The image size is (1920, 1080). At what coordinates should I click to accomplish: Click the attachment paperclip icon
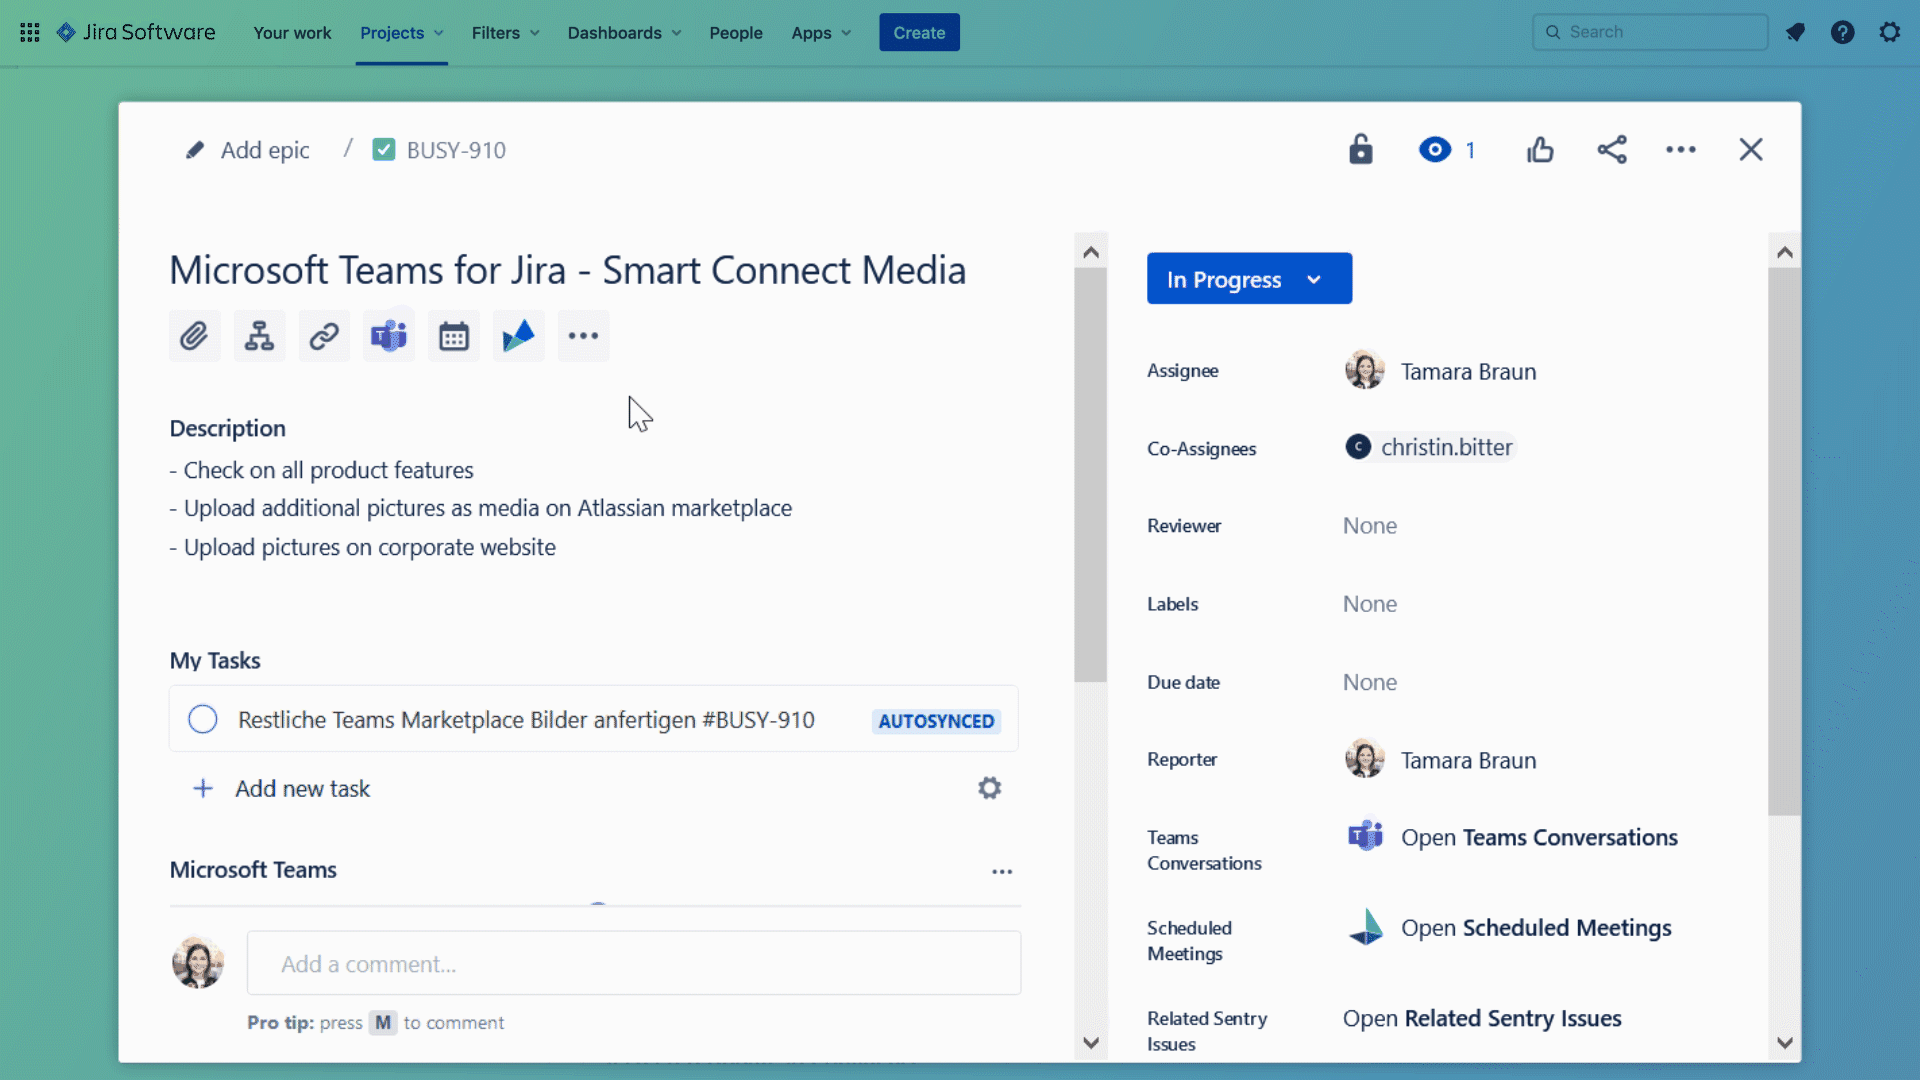(194, 336)
